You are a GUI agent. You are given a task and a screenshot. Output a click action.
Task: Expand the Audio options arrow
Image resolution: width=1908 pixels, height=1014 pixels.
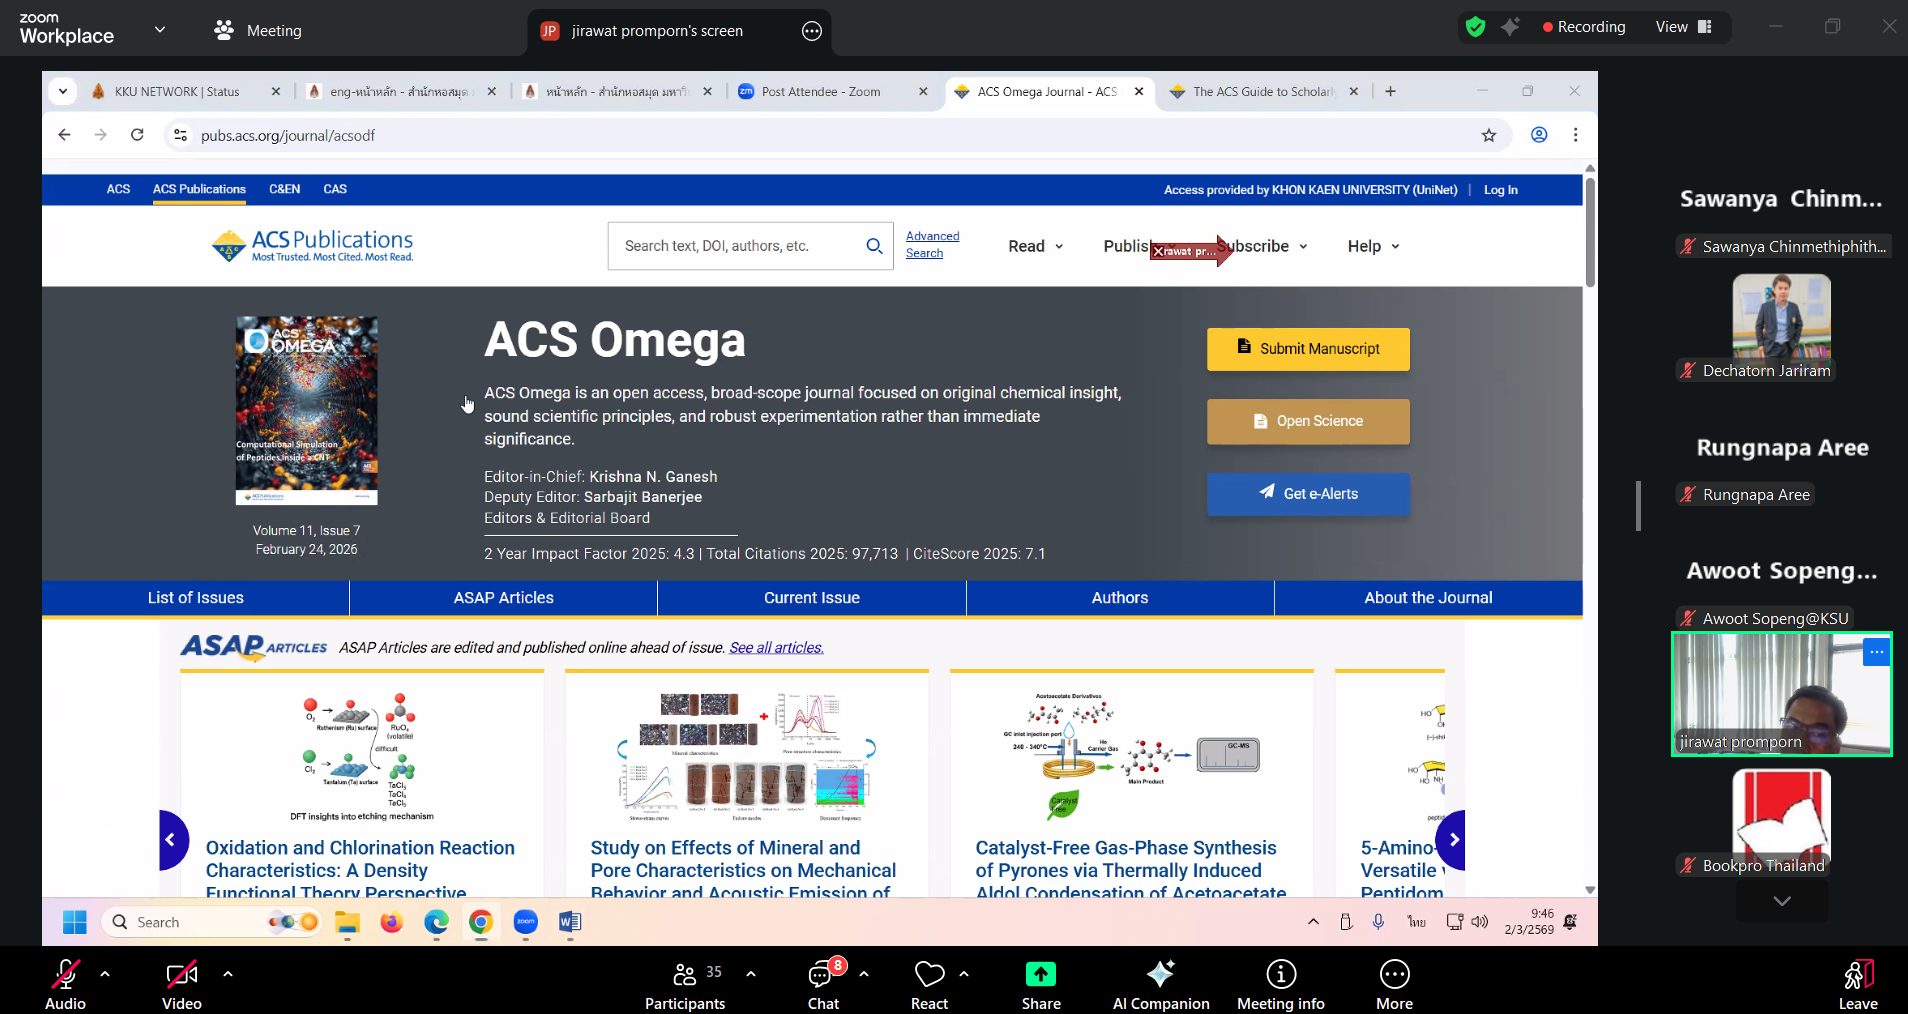coord(105,973)
